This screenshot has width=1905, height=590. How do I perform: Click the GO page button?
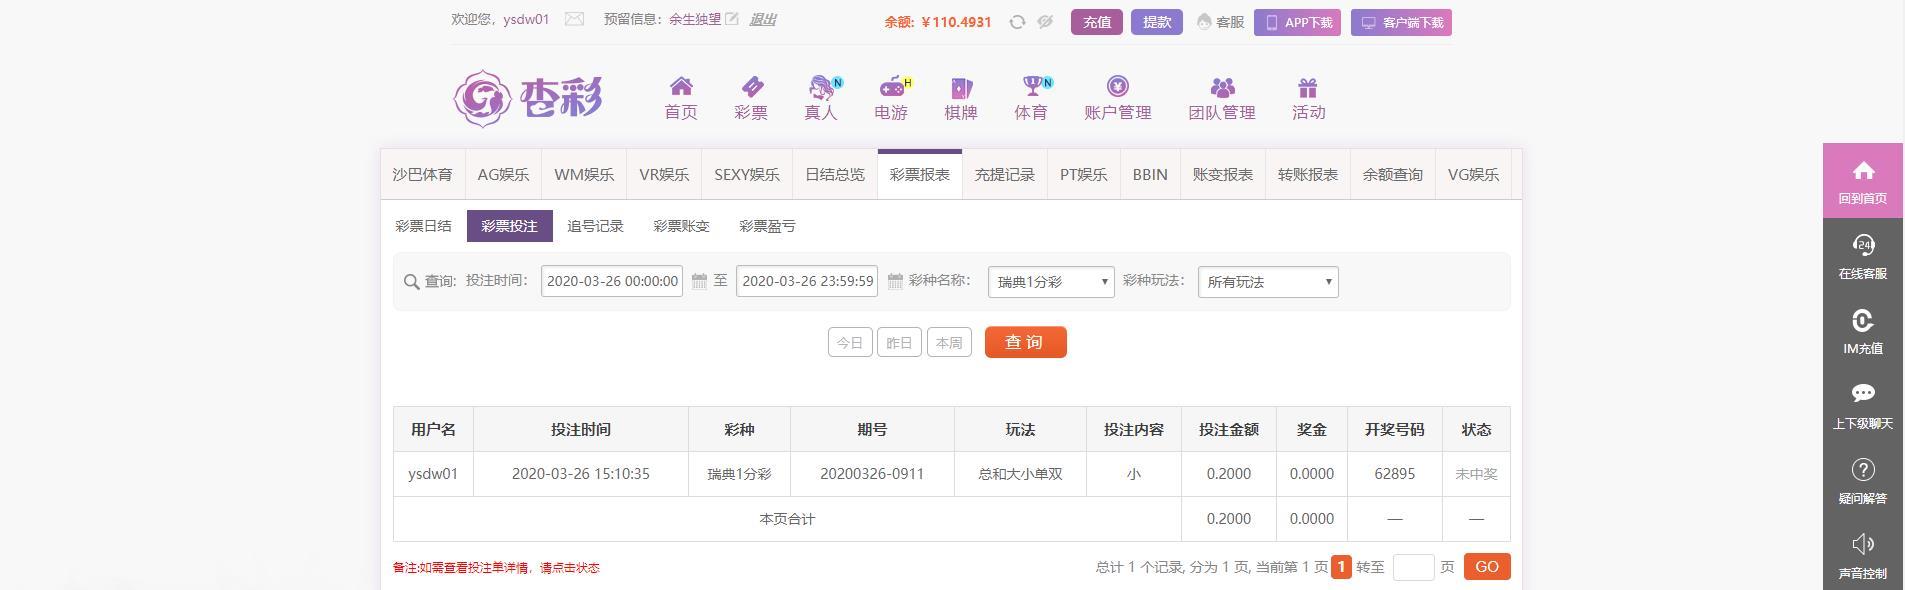(x=1487, y=567)
